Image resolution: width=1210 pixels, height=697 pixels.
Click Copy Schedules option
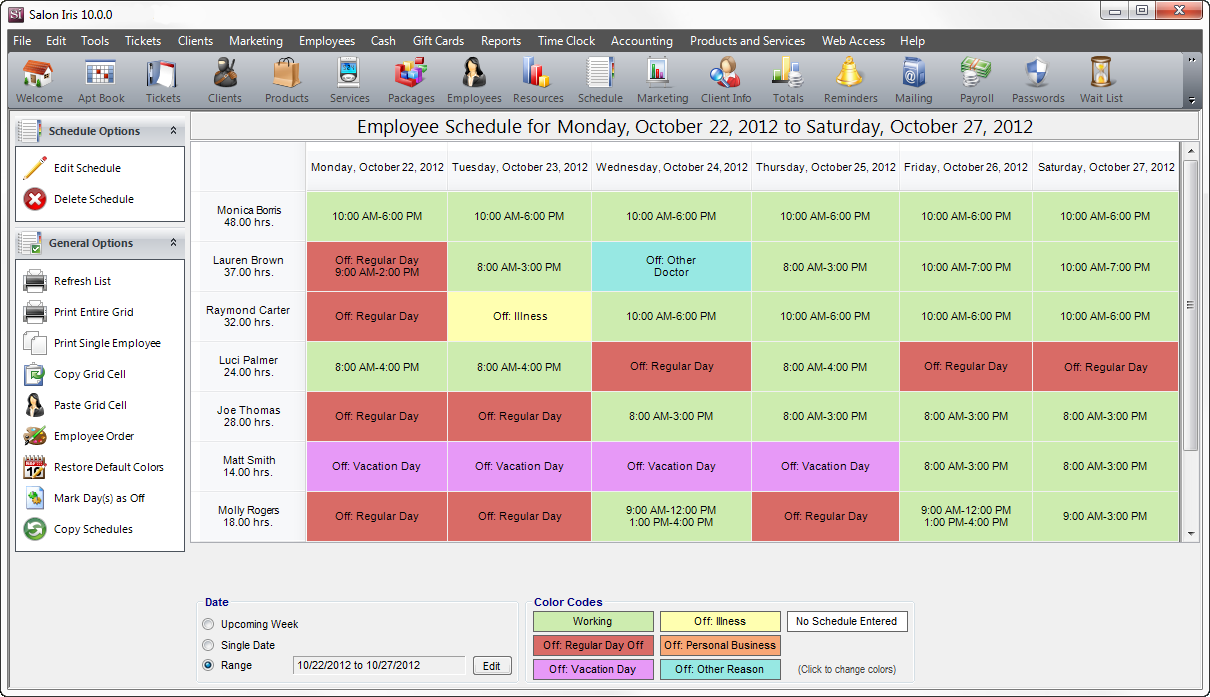78,529
